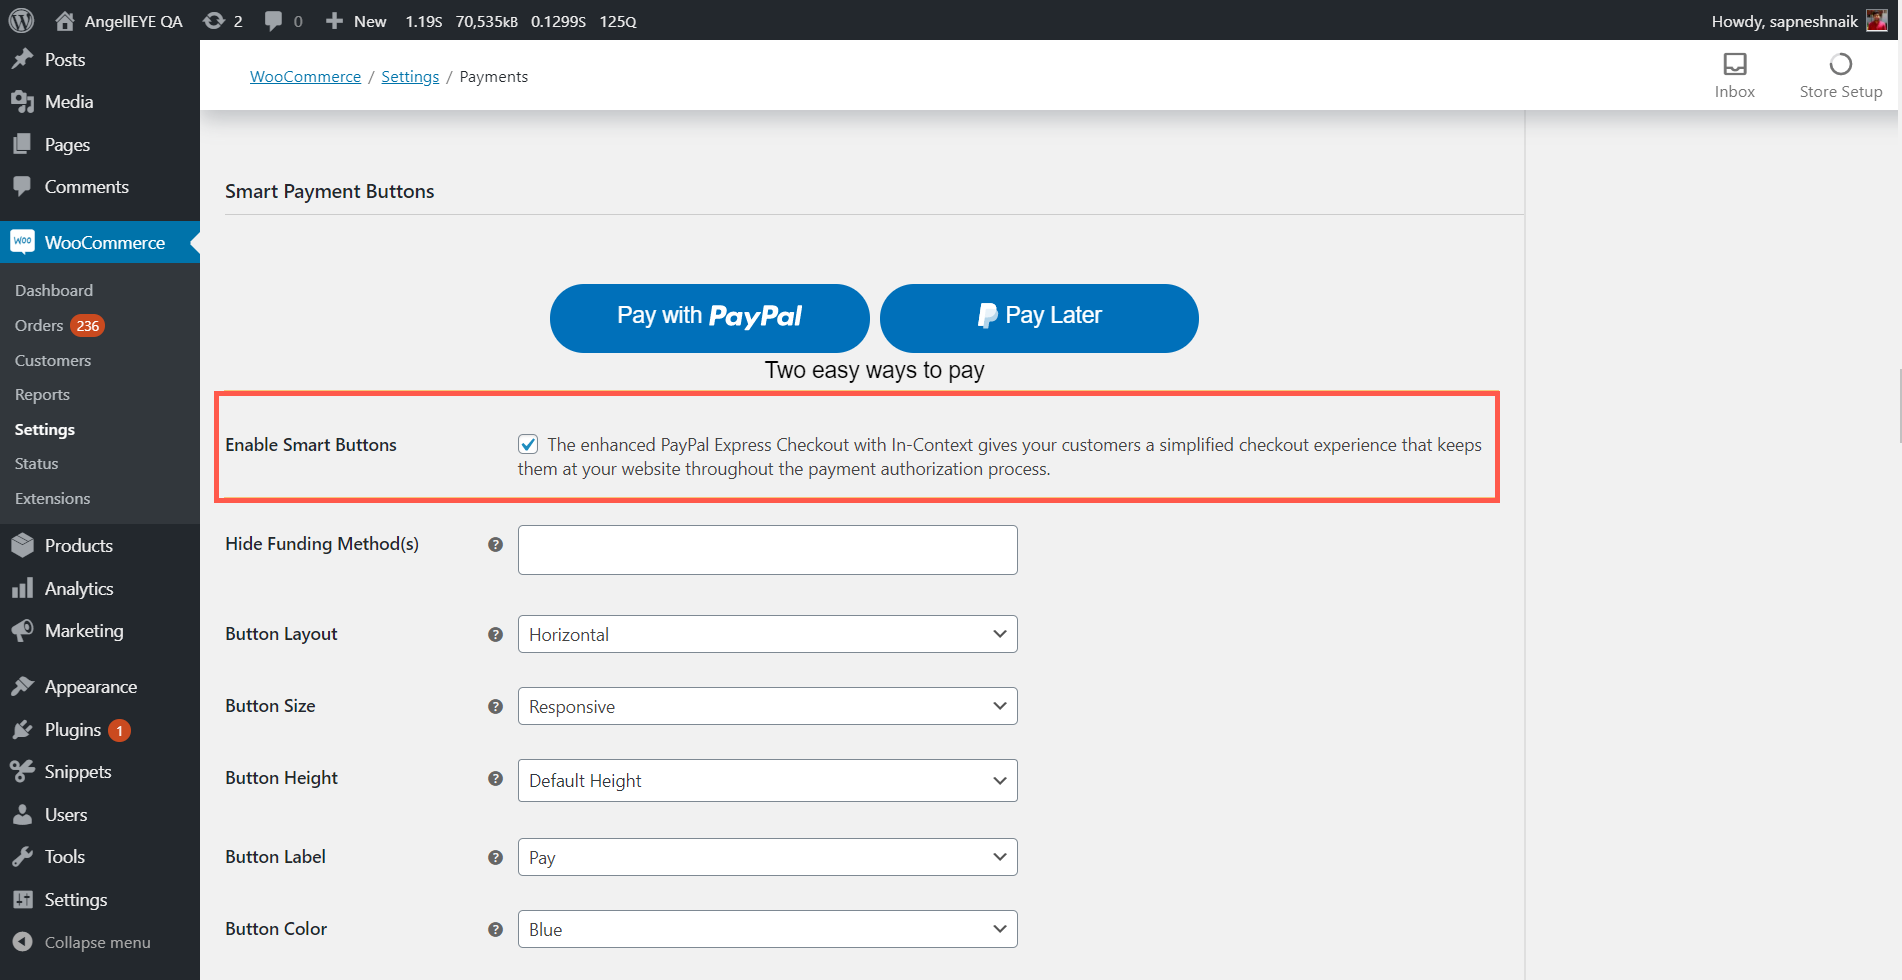
Task: Open the Button Size dropdown
Action: 767,707
